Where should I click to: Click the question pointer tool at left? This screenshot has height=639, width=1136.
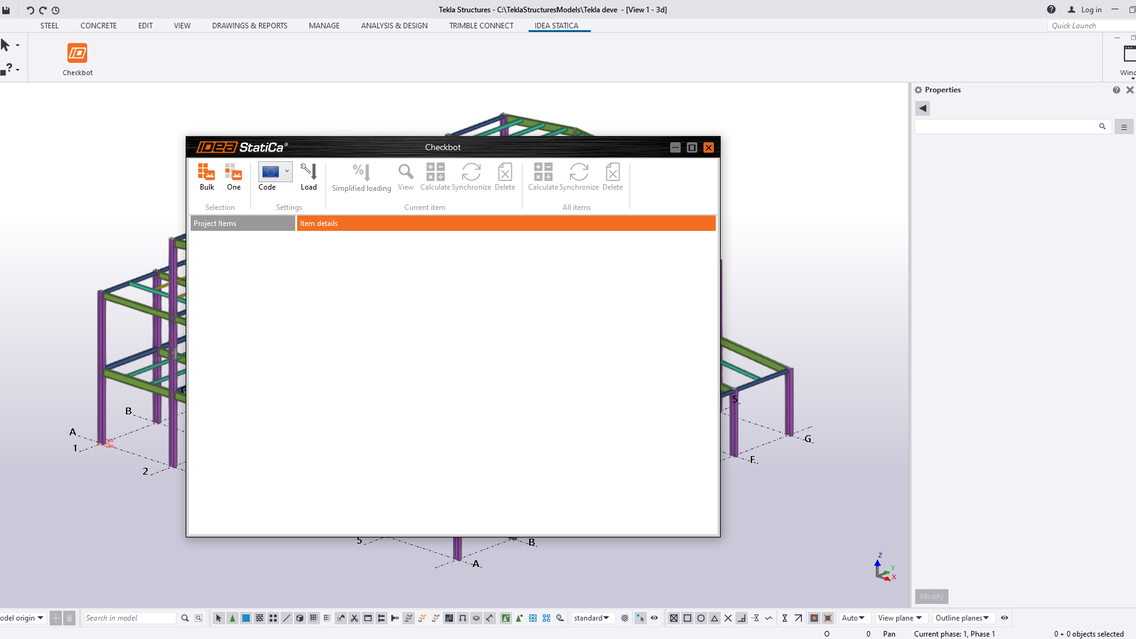click(7, 69)
